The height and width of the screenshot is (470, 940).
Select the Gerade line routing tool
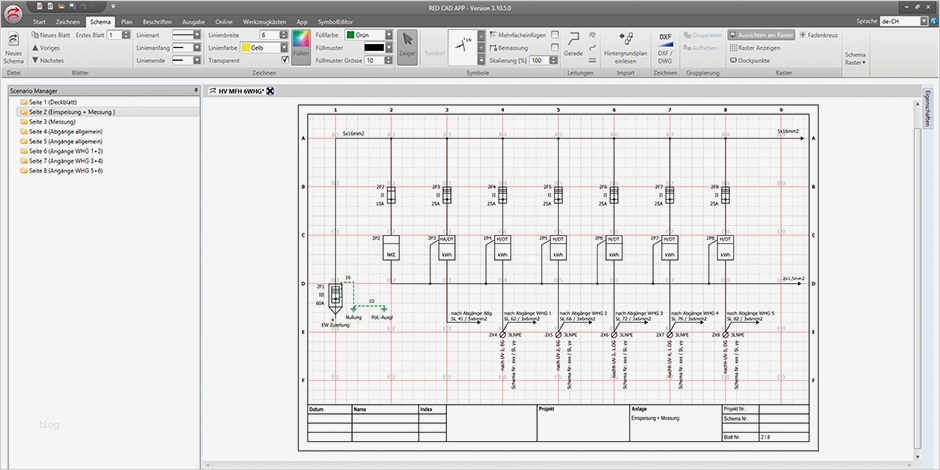pyautogui.click(x=574, y=44)
